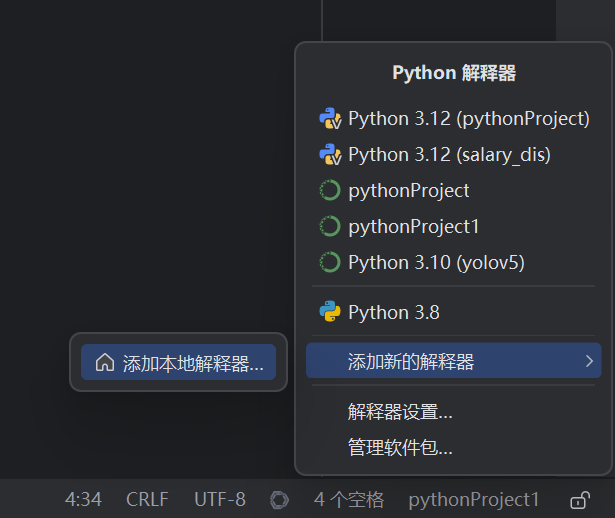The height and width of the screenshot is (518, 615).
Task: Click conda ring icon beside Python 3.10 (yolov5)
Action: tap(330, 262)
